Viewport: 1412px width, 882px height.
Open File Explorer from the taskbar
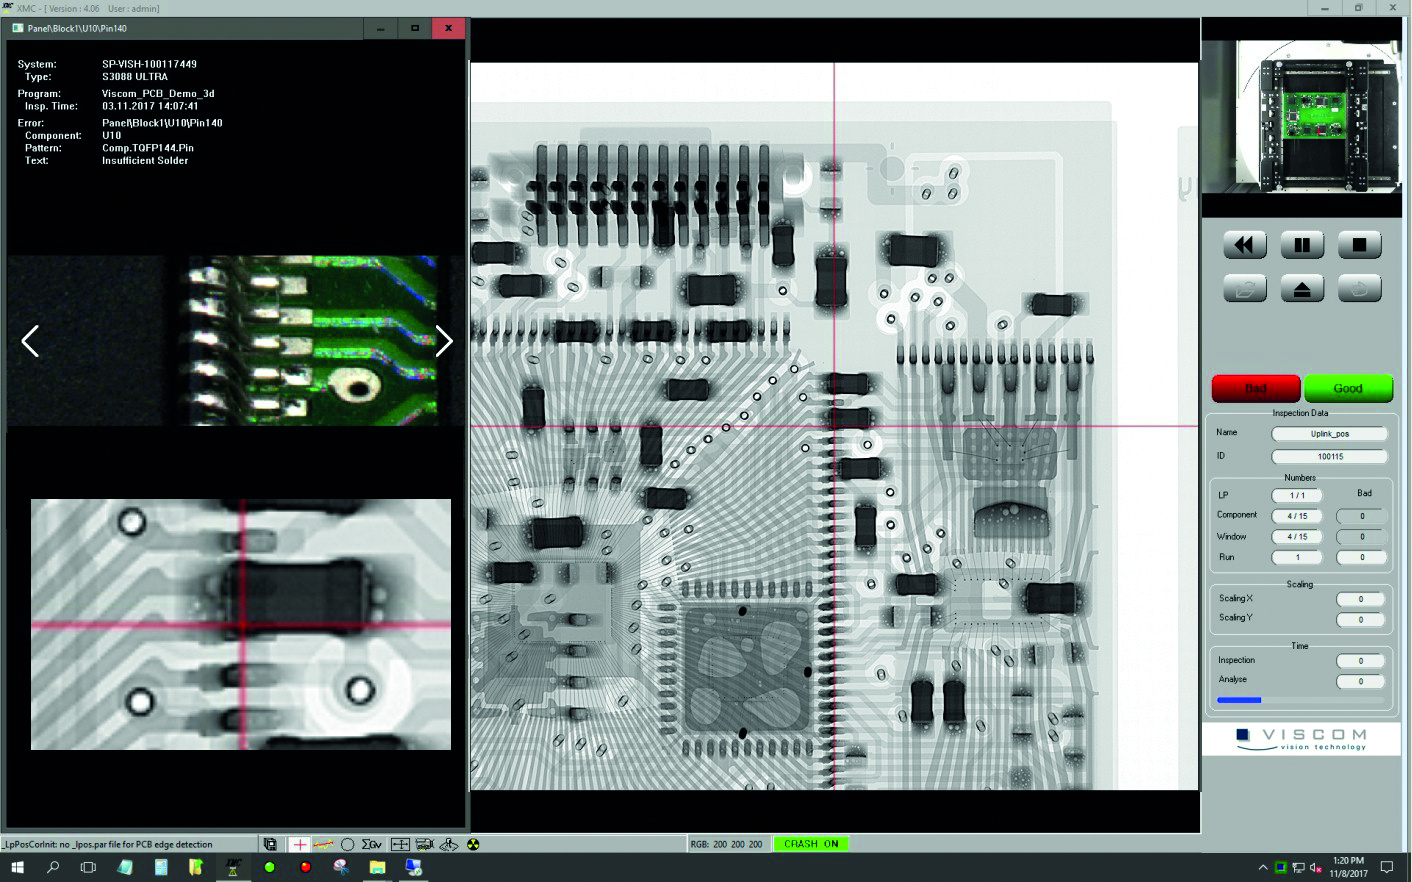377,867
